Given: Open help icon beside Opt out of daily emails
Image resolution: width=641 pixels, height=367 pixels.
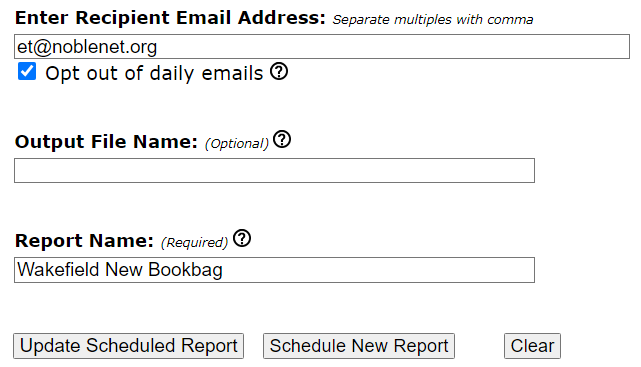Looking at the screenshot, I should tap(279, 72).
